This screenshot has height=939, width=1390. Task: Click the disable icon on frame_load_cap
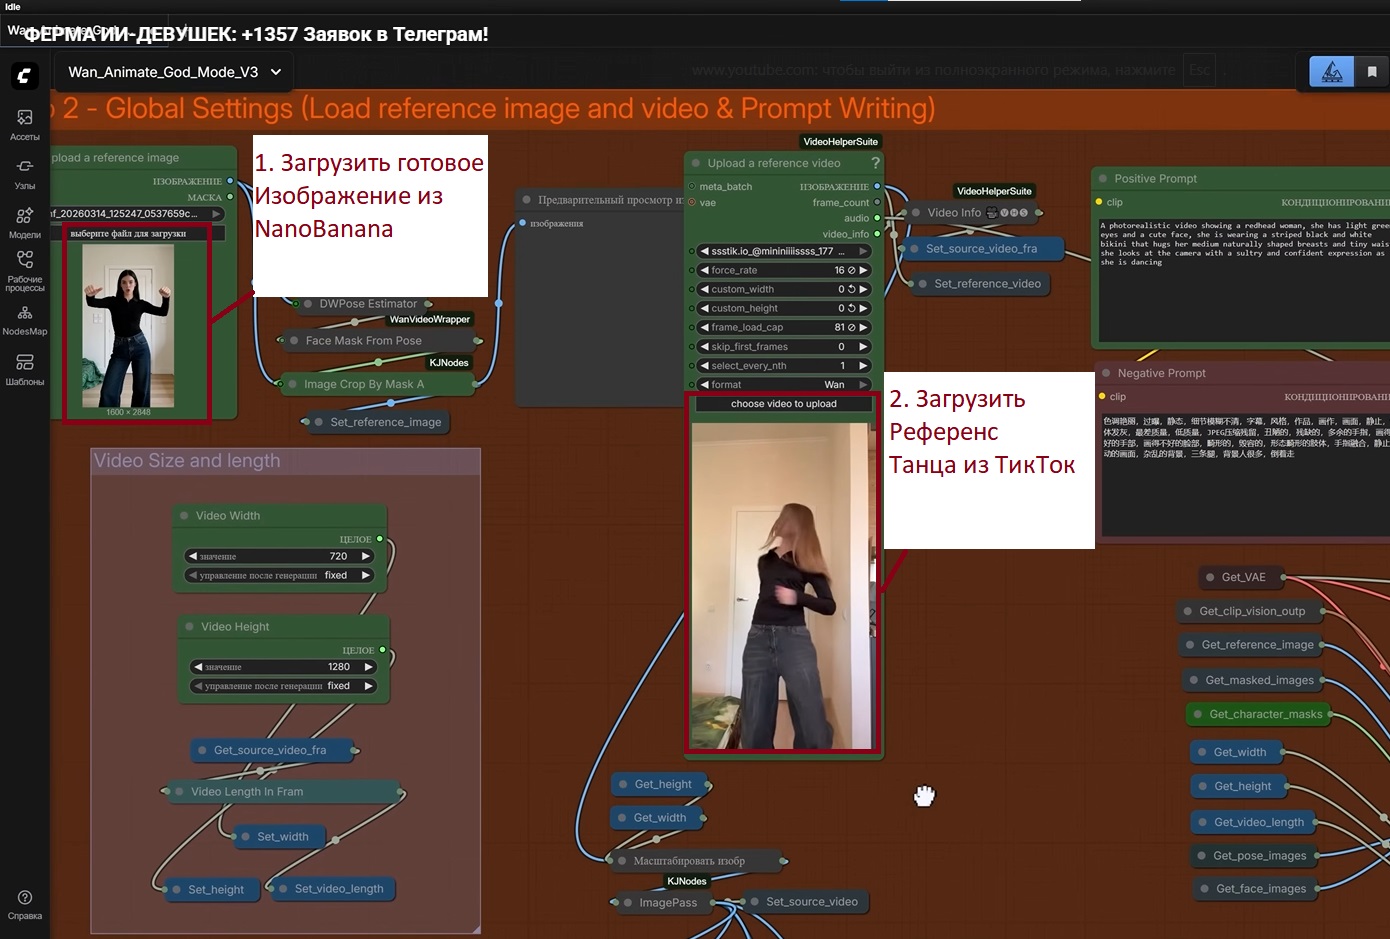(851, 327)
